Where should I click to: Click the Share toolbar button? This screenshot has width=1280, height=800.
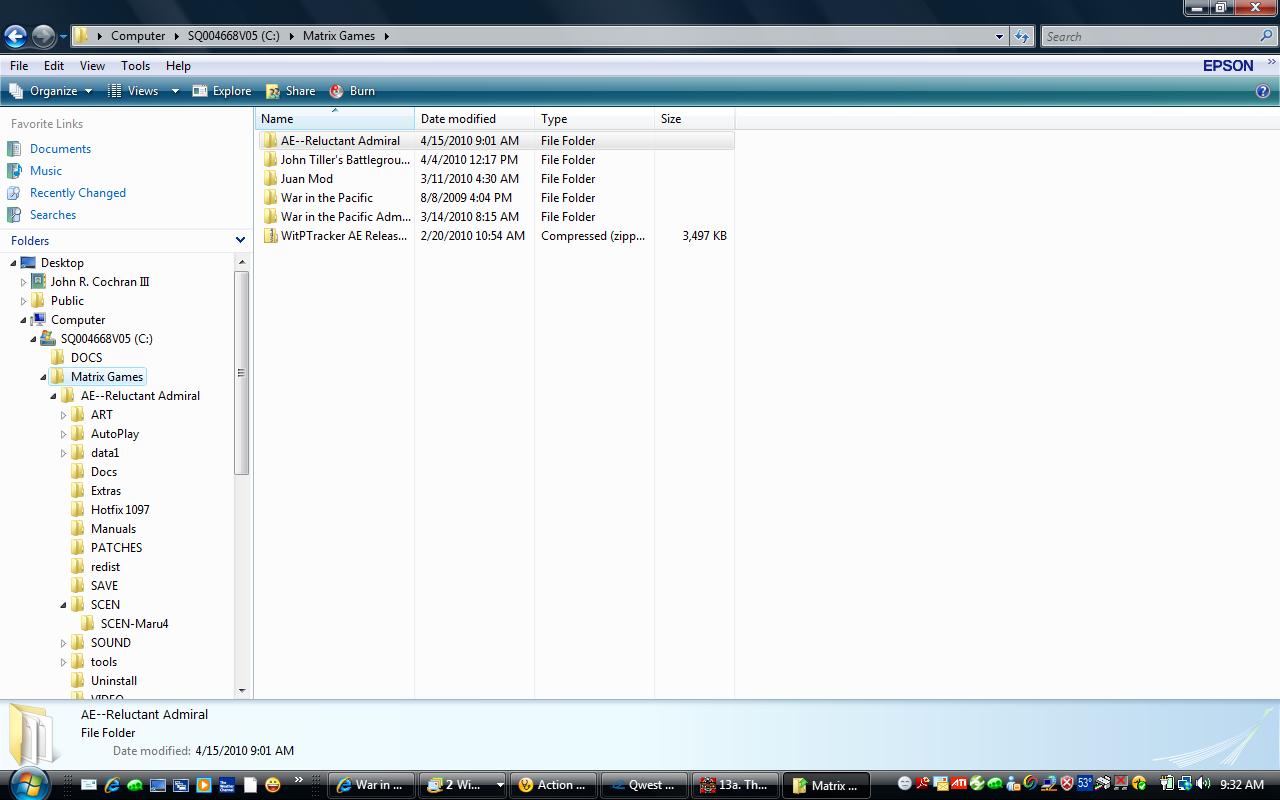[x=290, y=91]
